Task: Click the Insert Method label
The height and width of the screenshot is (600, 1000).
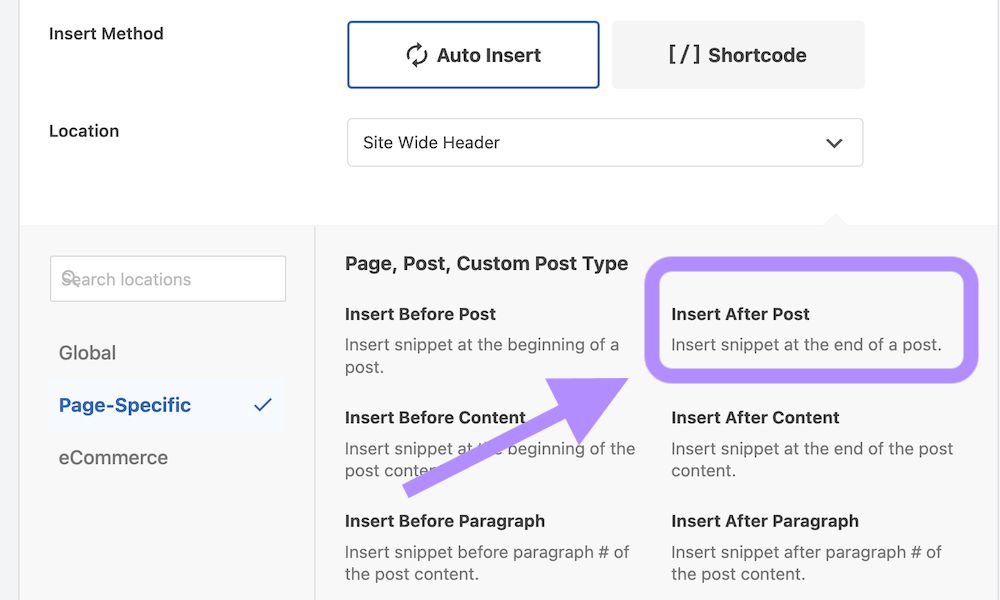Action: coord(106,33)
